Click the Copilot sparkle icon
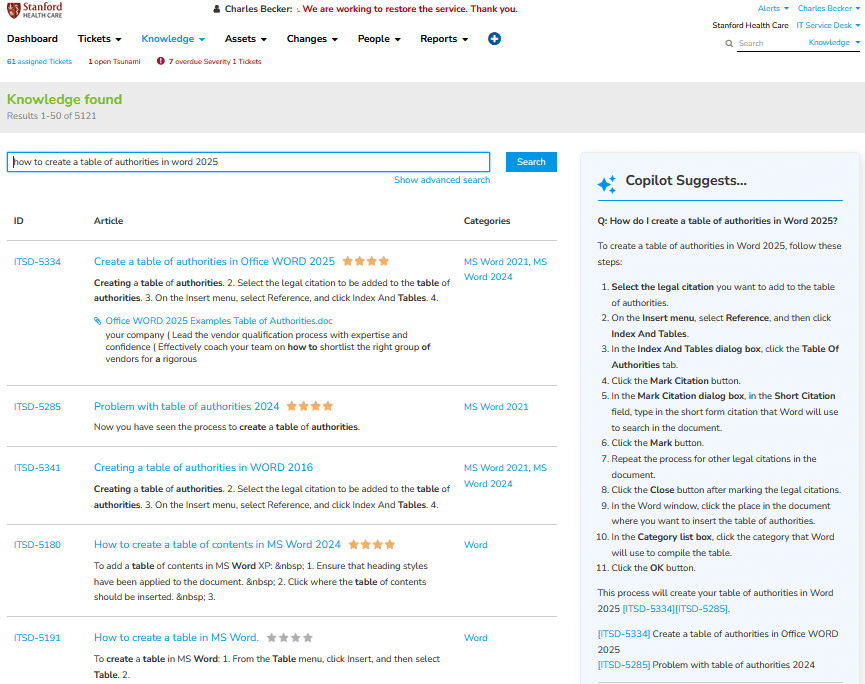Image resolution: width=865 pixels, height=684 pixels. (x=607, y=184)
